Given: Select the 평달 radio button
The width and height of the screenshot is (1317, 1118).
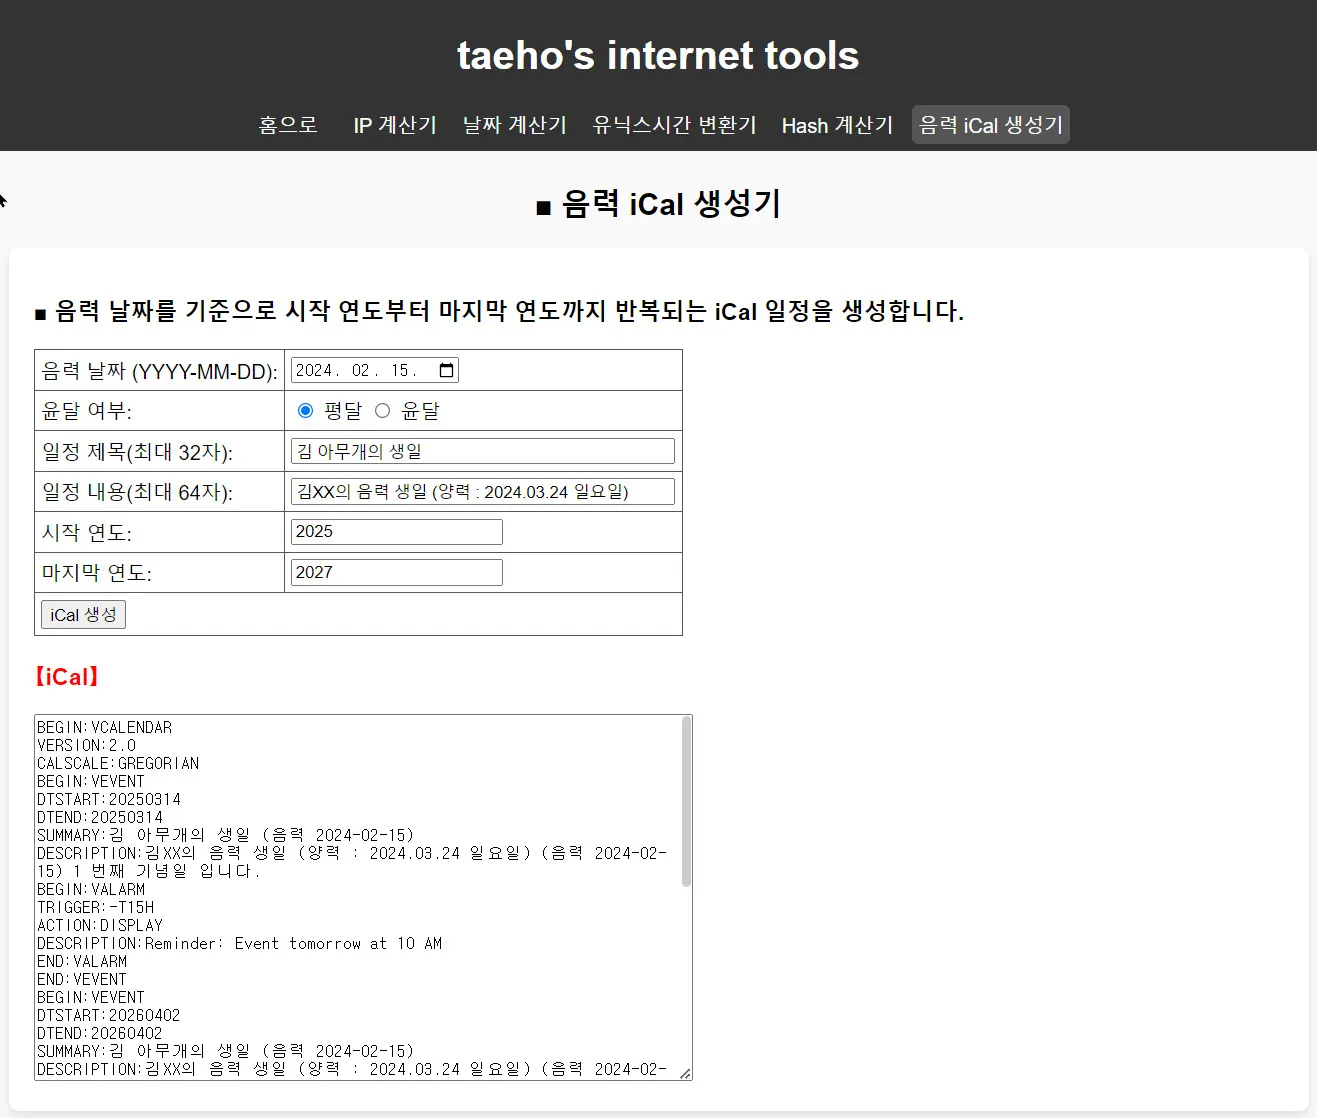Looking at the screenshot, I should click(x=306, y=411).
